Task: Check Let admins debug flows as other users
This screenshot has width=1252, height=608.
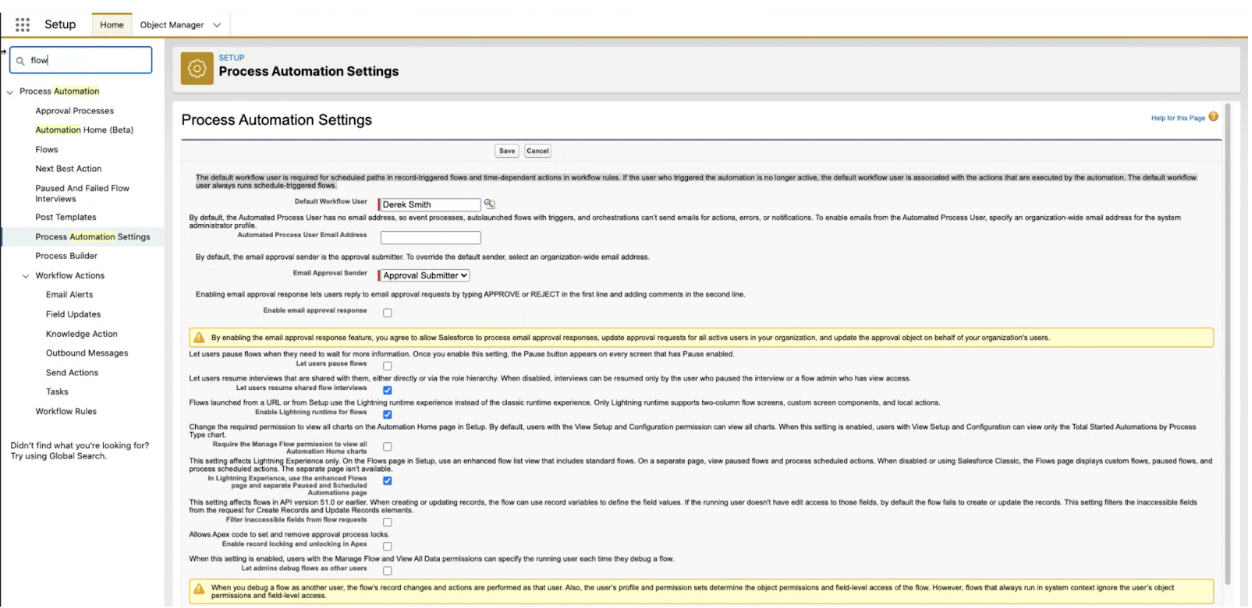Action: [387, 570]
